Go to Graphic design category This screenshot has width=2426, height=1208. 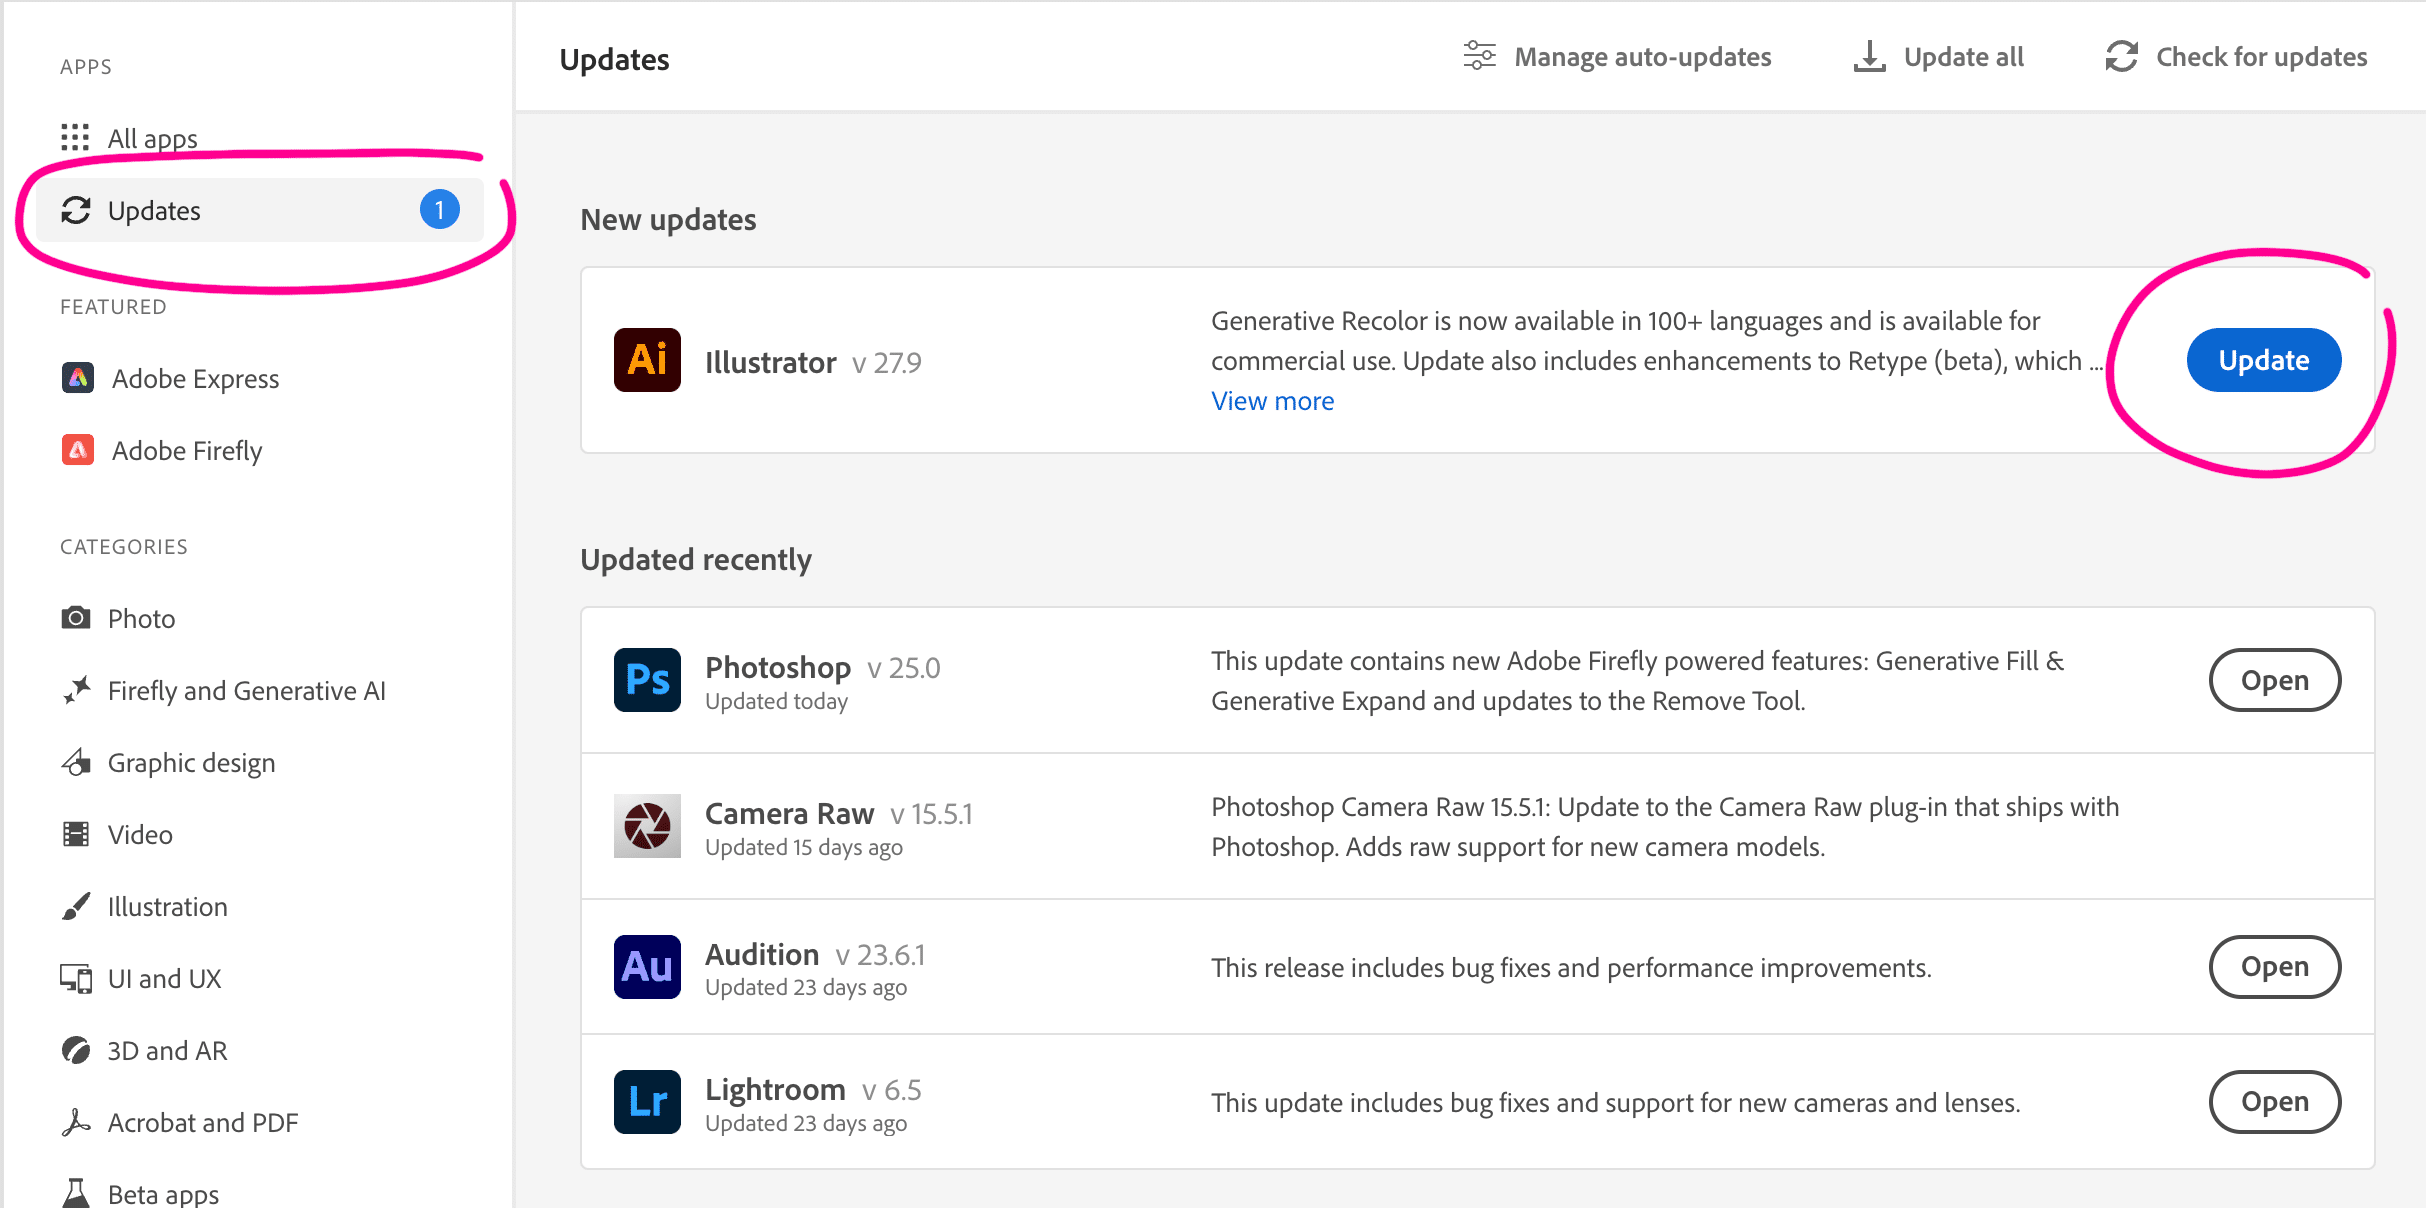(191, 763)
